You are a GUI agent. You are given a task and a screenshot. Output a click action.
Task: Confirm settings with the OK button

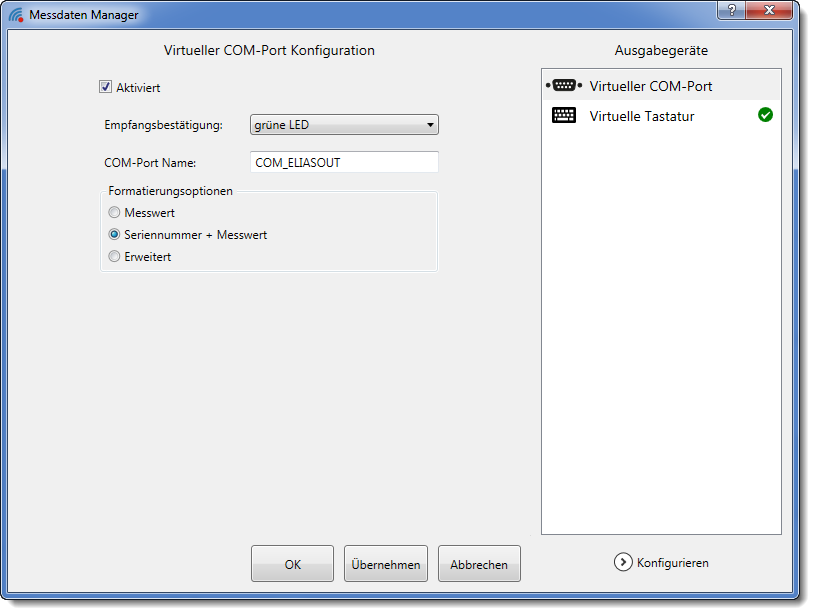click(292, 564)
